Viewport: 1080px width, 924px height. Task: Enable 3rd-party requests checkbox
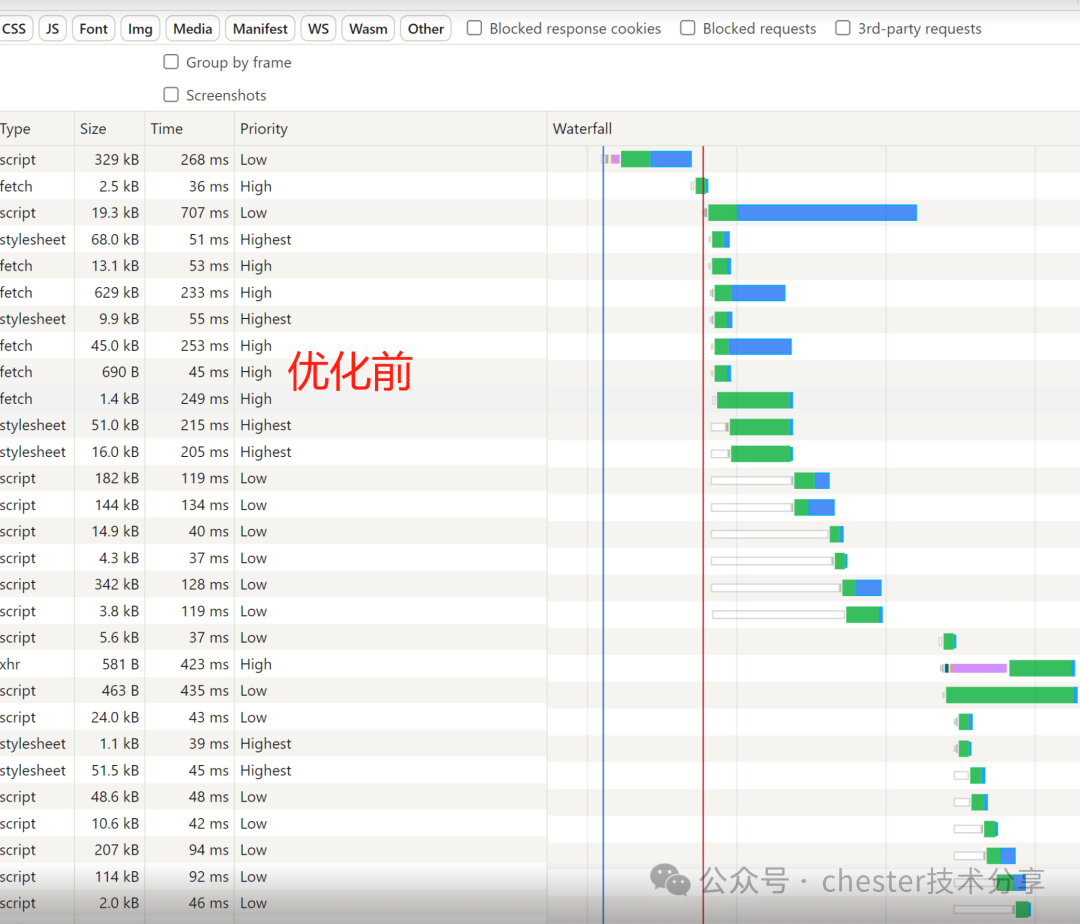click(x=842, y=28)
